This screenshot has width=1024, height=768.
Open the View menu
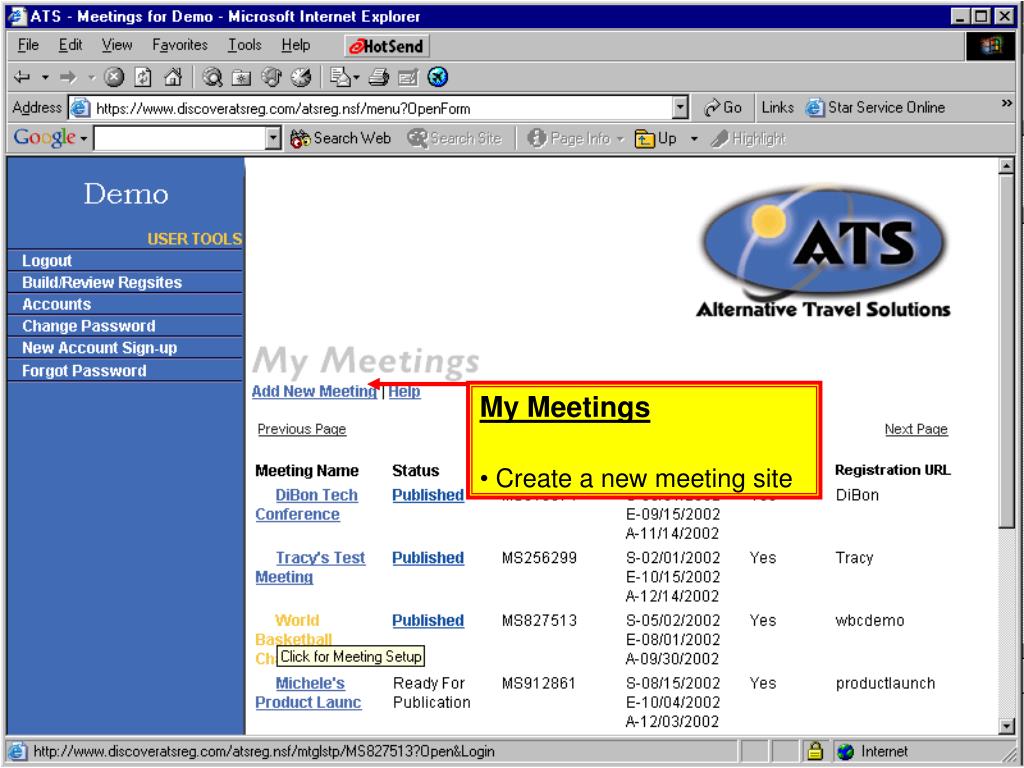point(117,45)
